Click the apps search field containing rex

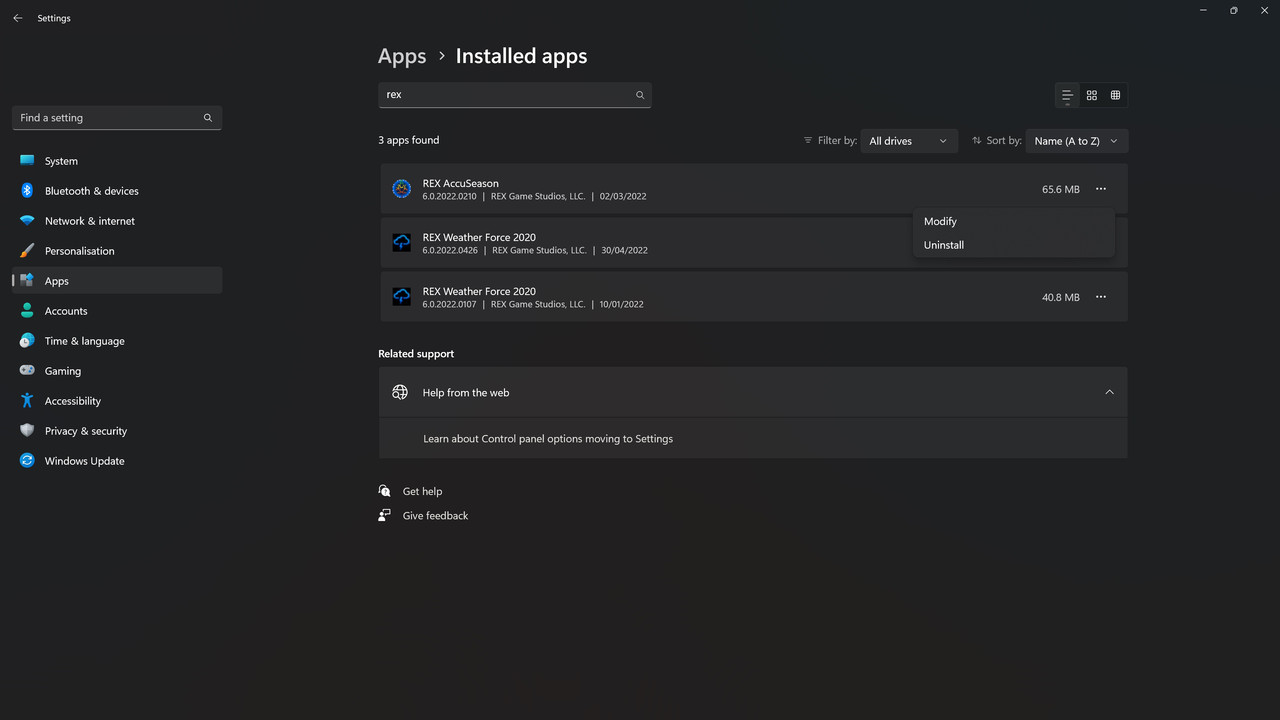pyautogui.click(x=515, y=95)
